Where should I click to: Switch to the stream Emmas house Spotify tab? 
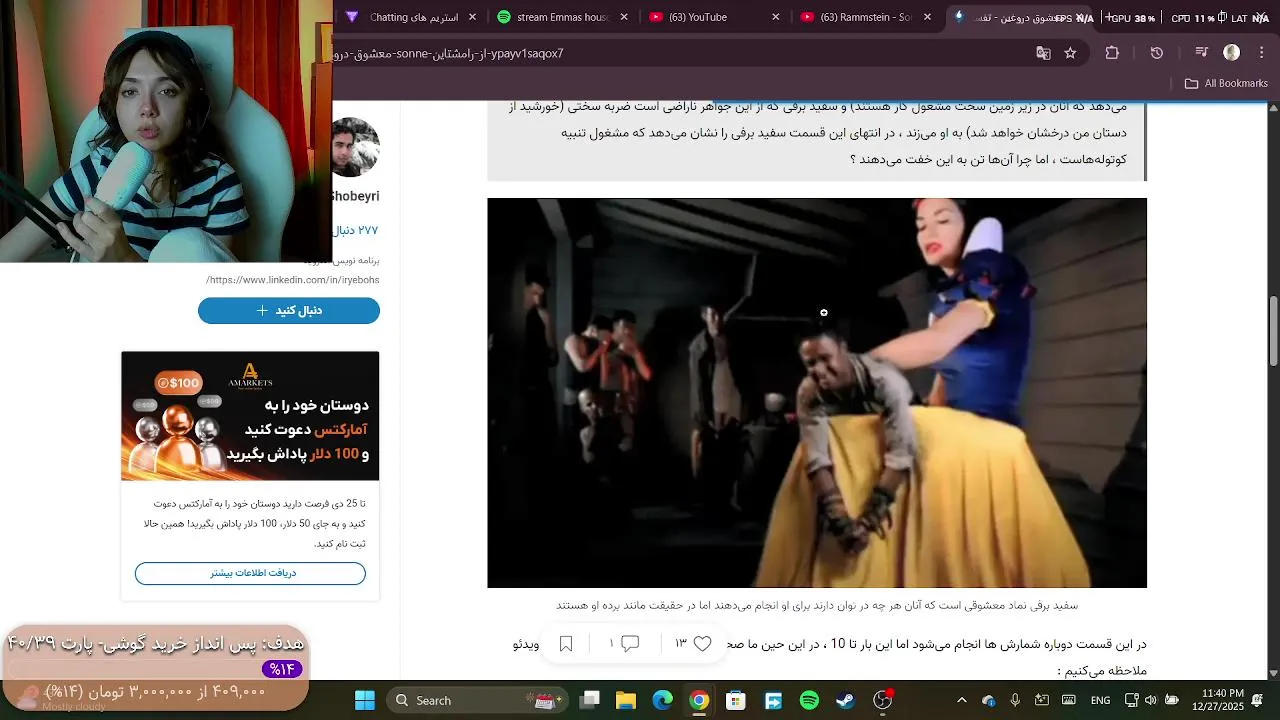click(x=563, y=17)
